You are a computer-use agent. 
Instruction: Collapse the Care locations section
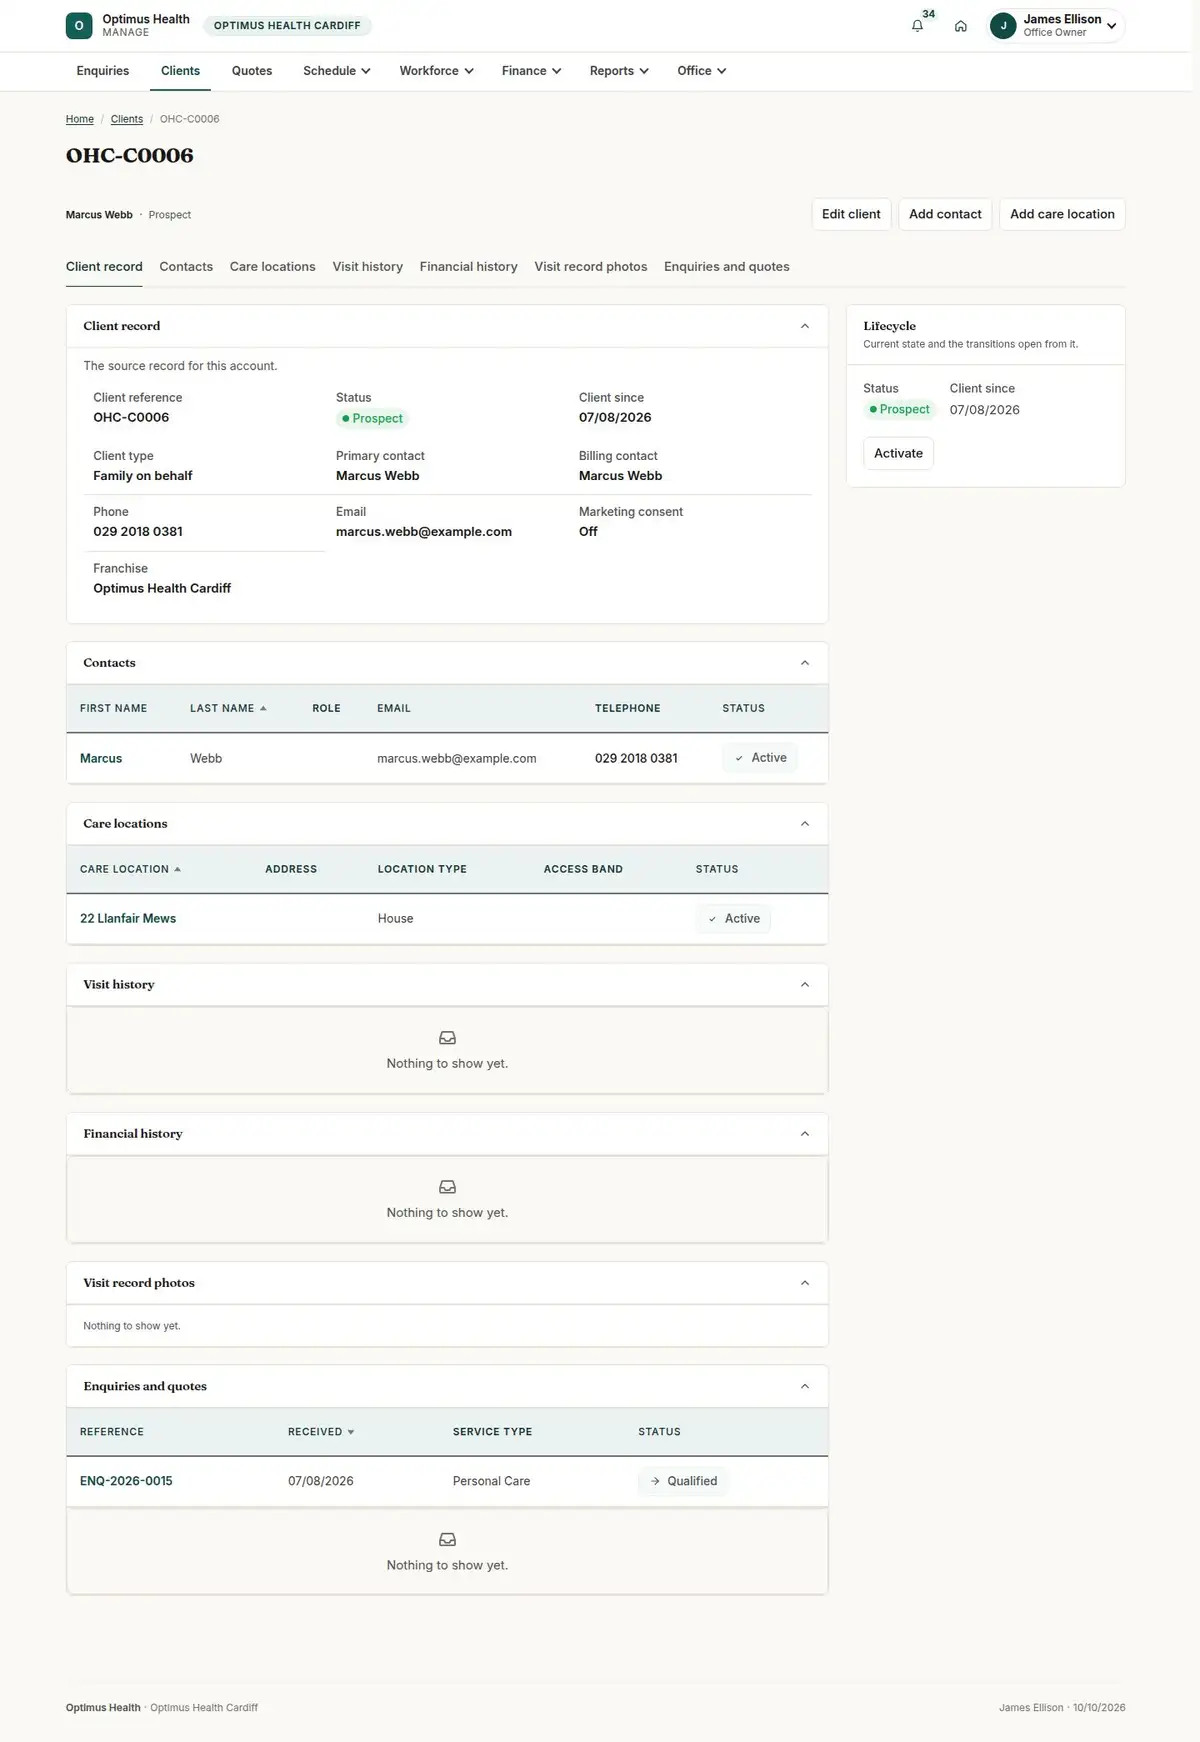805,824
